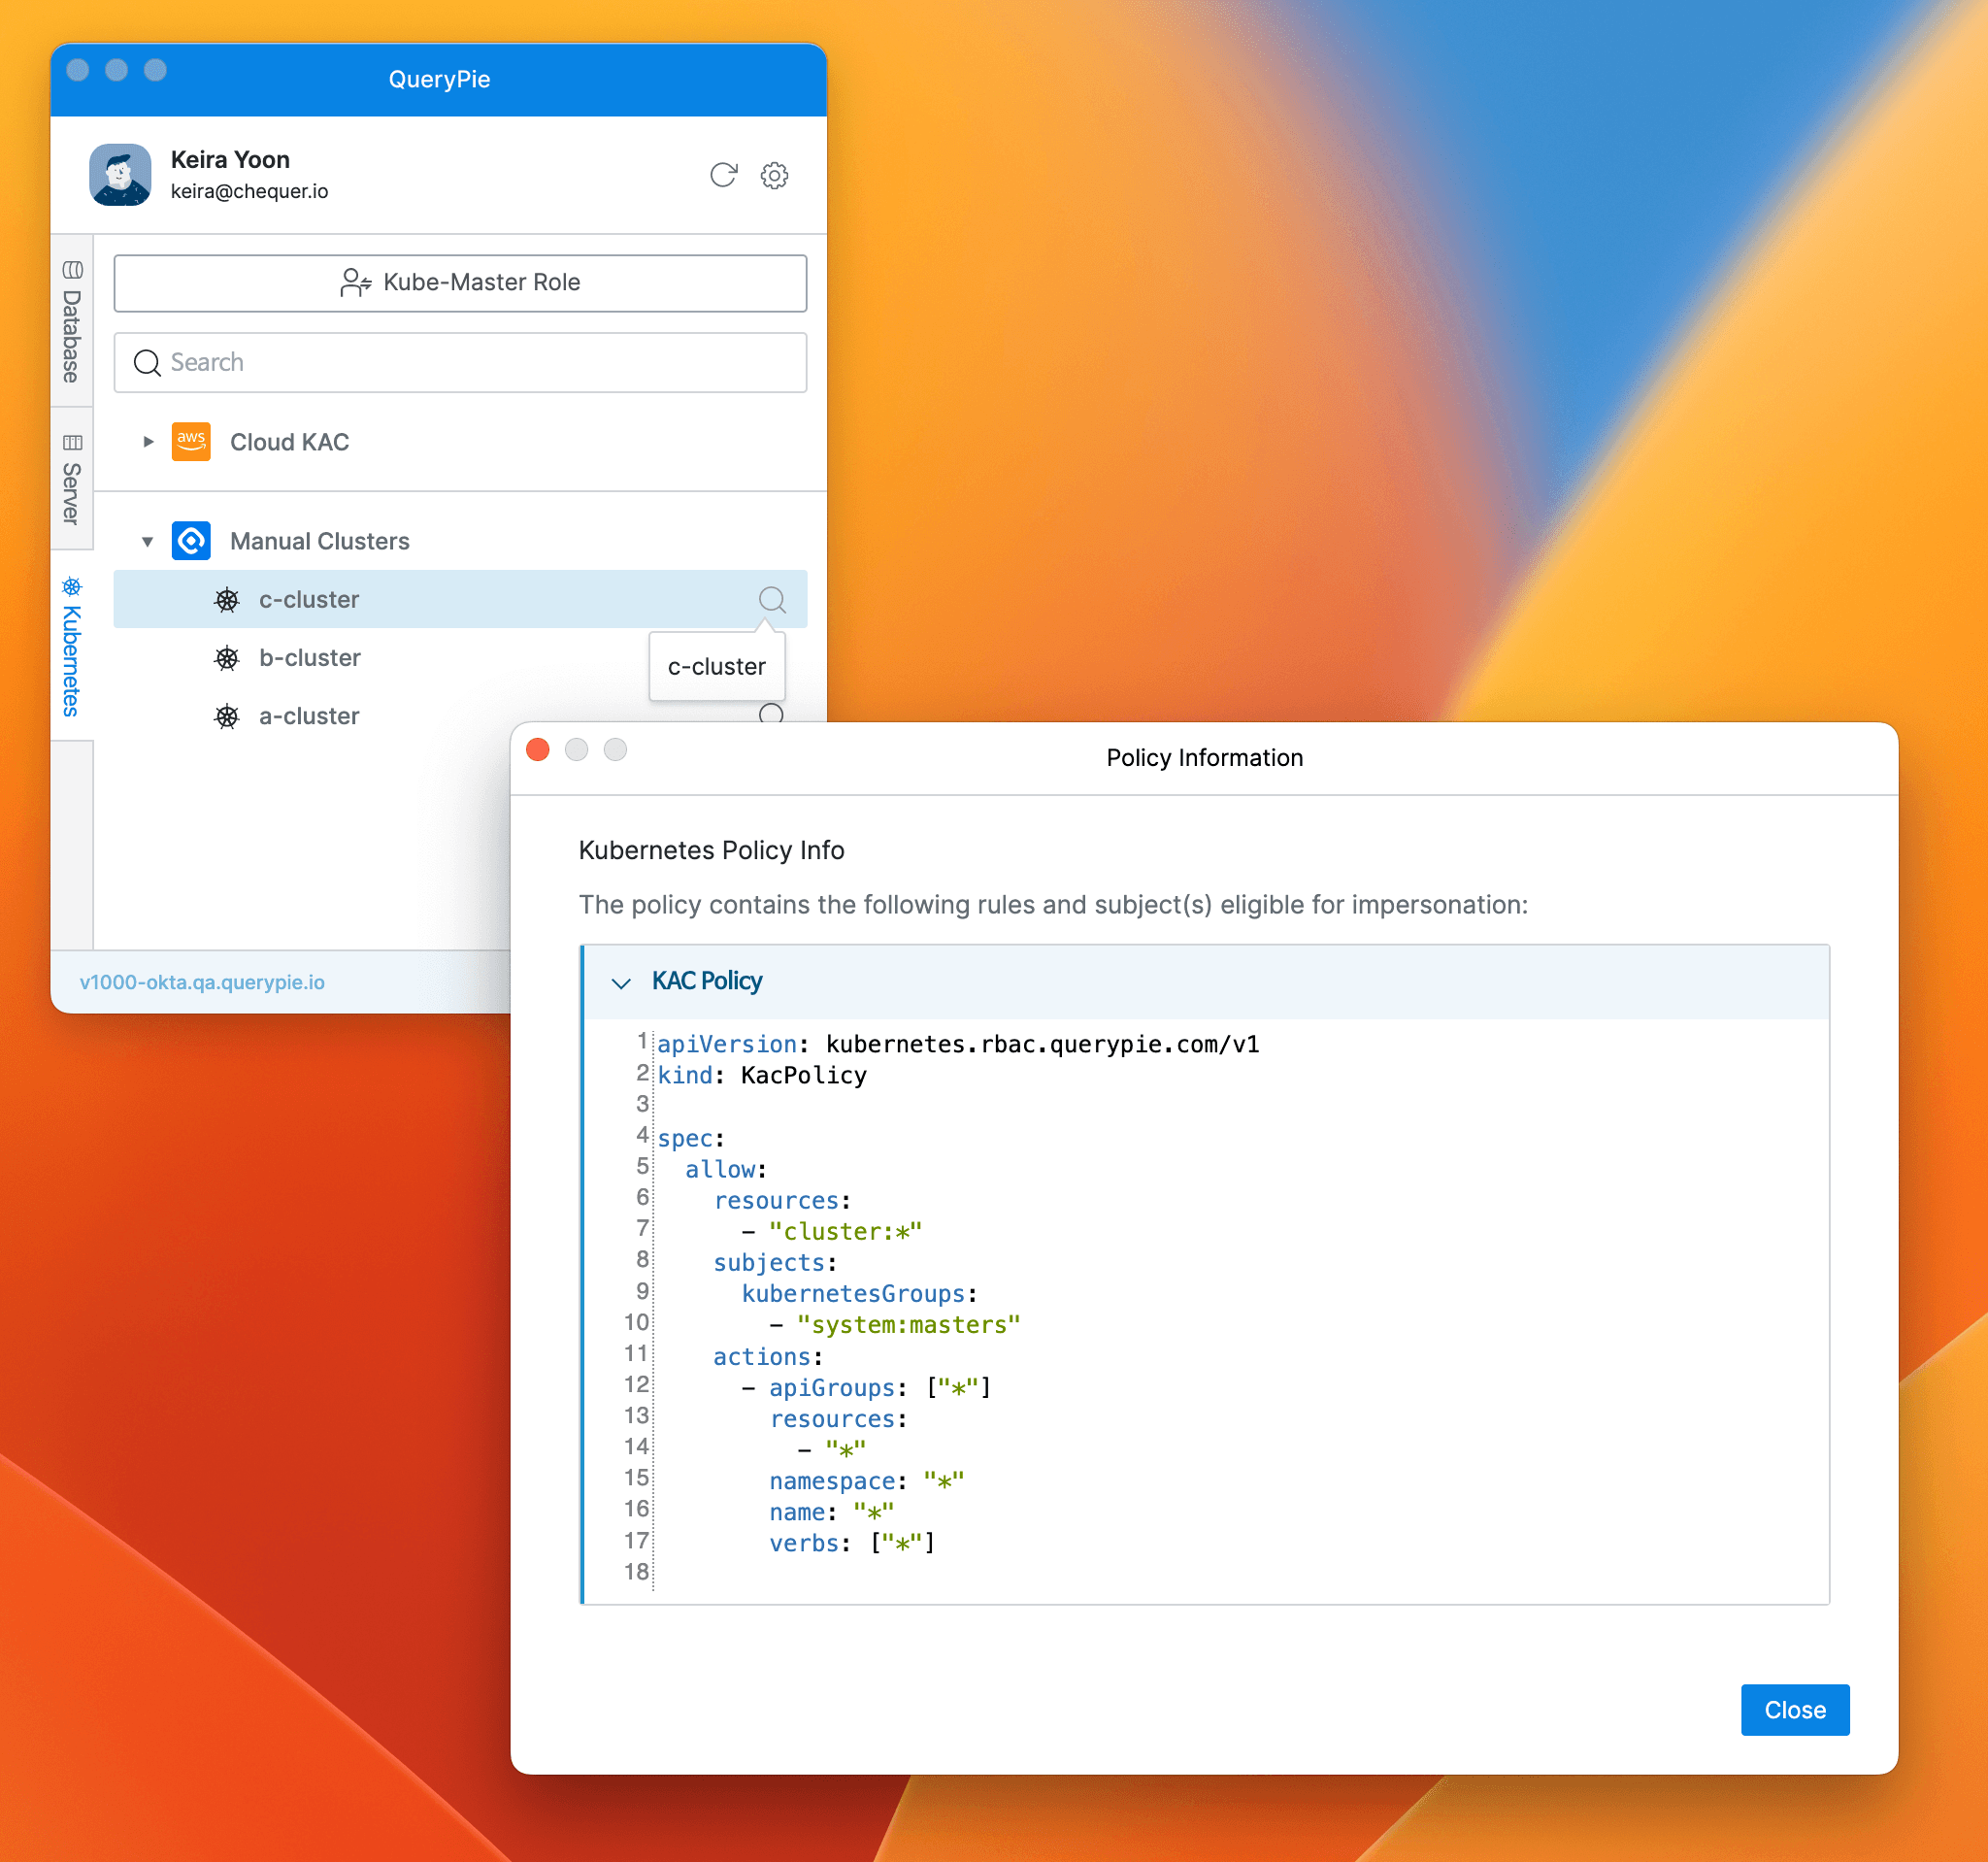Switch to the Server side tab
Screen dimensions: 1988x1862
point(72,479)
